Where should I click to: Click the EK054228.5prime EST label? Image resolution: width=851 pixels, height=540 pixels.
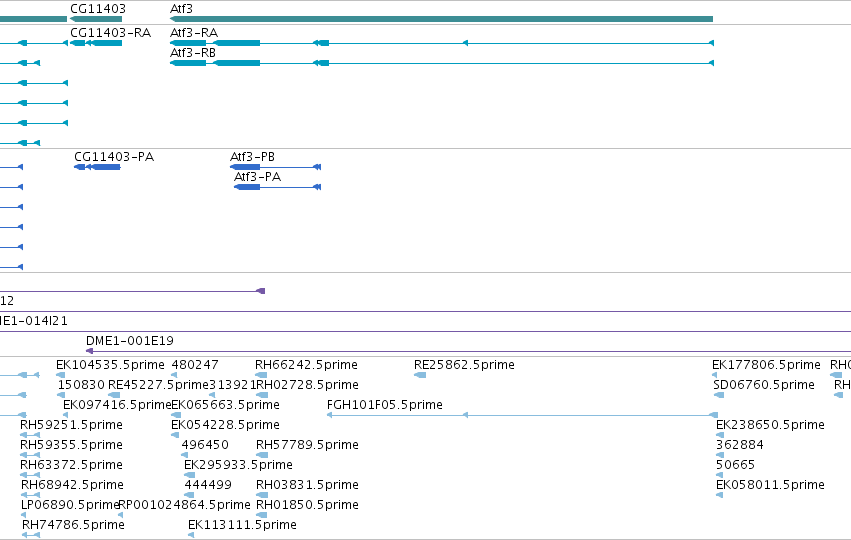point(225,425)
